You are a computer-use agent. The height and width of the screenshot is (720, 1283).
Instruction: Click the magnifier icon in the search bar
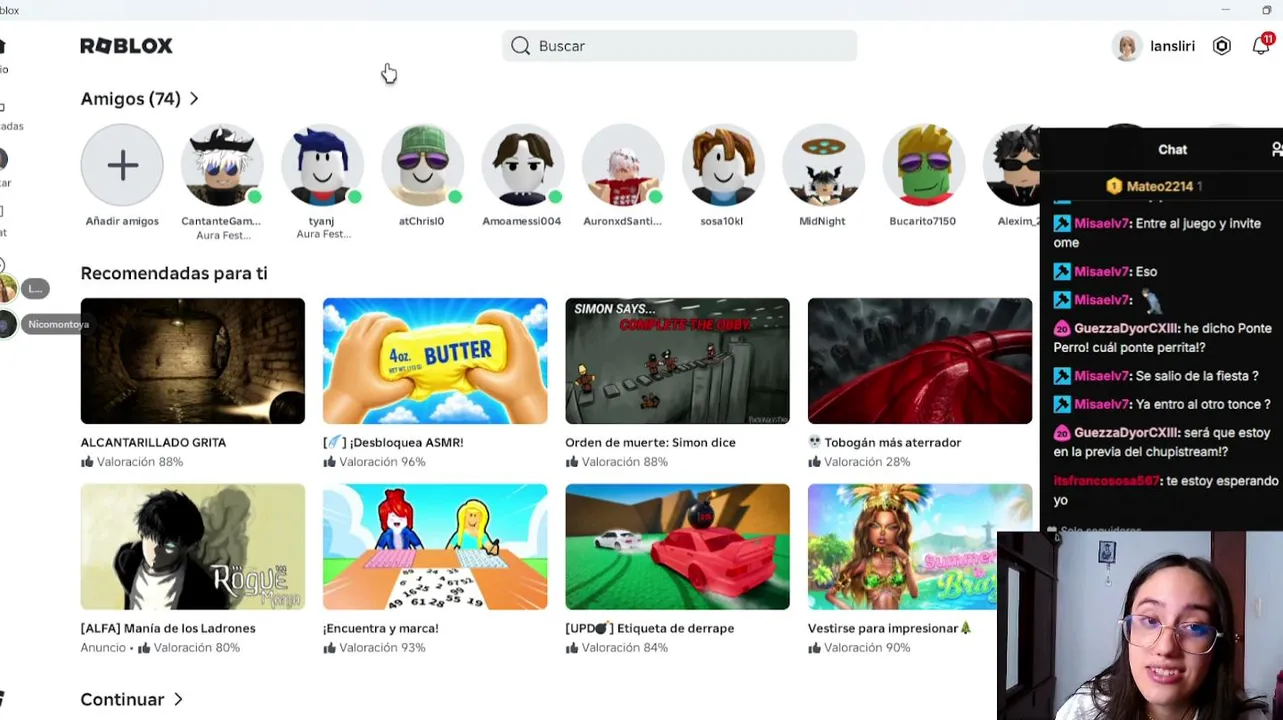(x=520, y=46)
